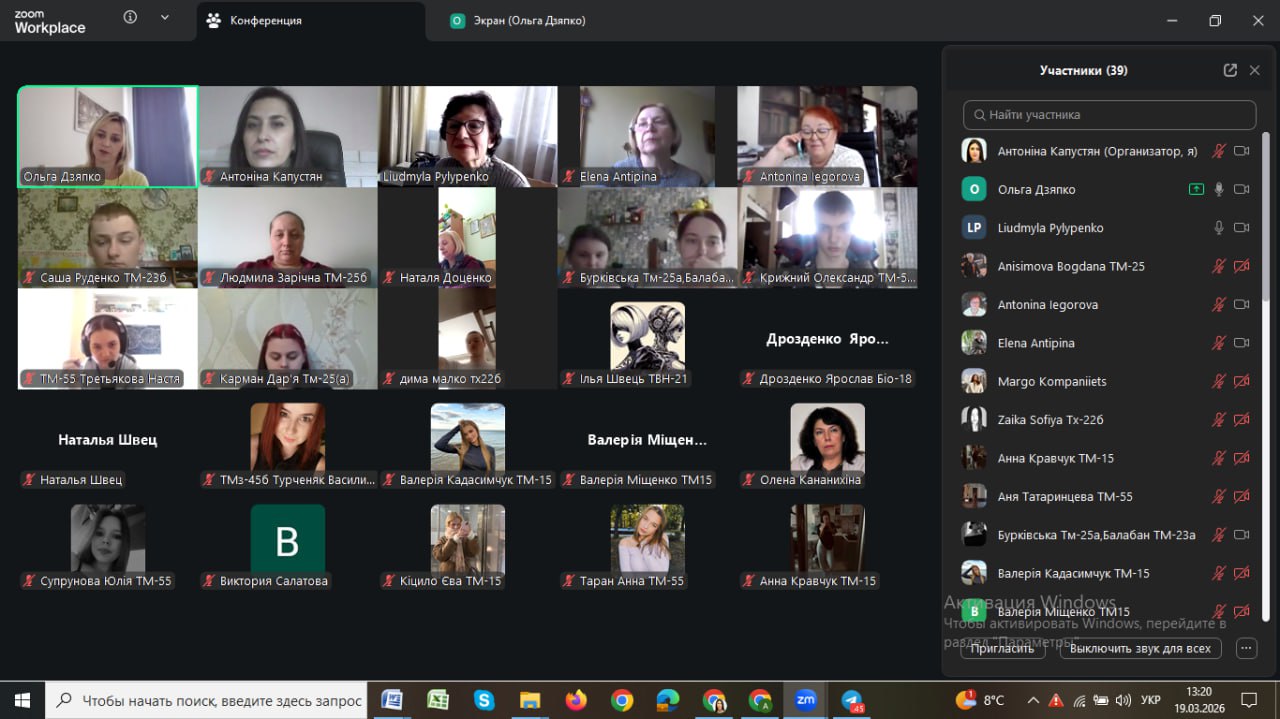1280x719 pixels.
Task: Click the participants list vertical scrollbar
Action: pos(1265,370)
